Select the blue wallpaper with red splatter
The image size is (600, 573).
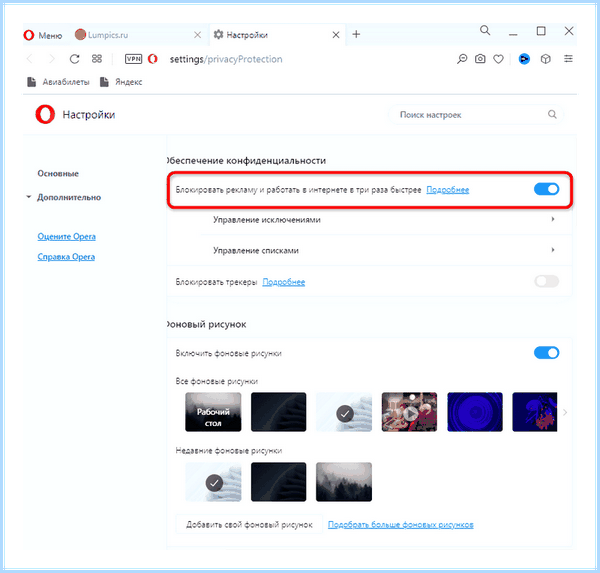535,412
